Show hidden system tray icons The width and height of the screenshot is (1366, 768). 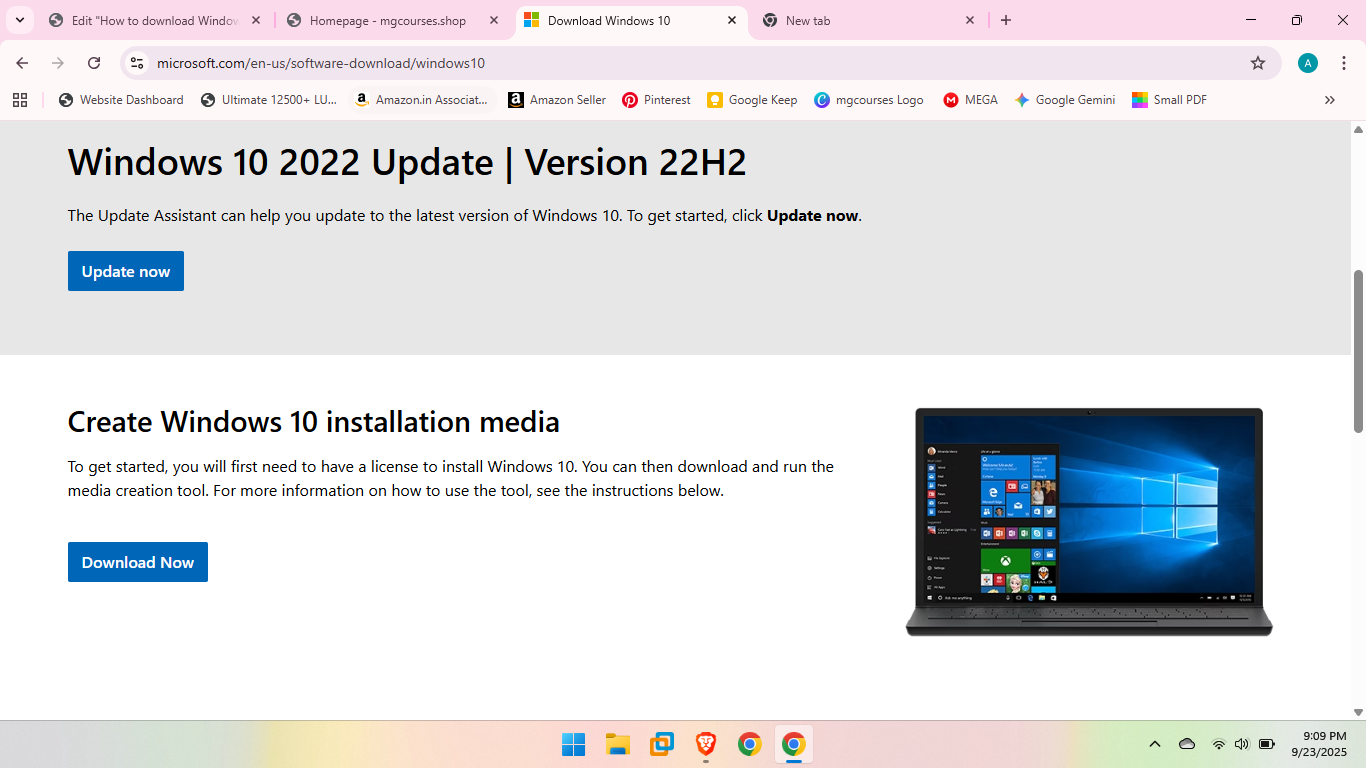point(1155,744)
